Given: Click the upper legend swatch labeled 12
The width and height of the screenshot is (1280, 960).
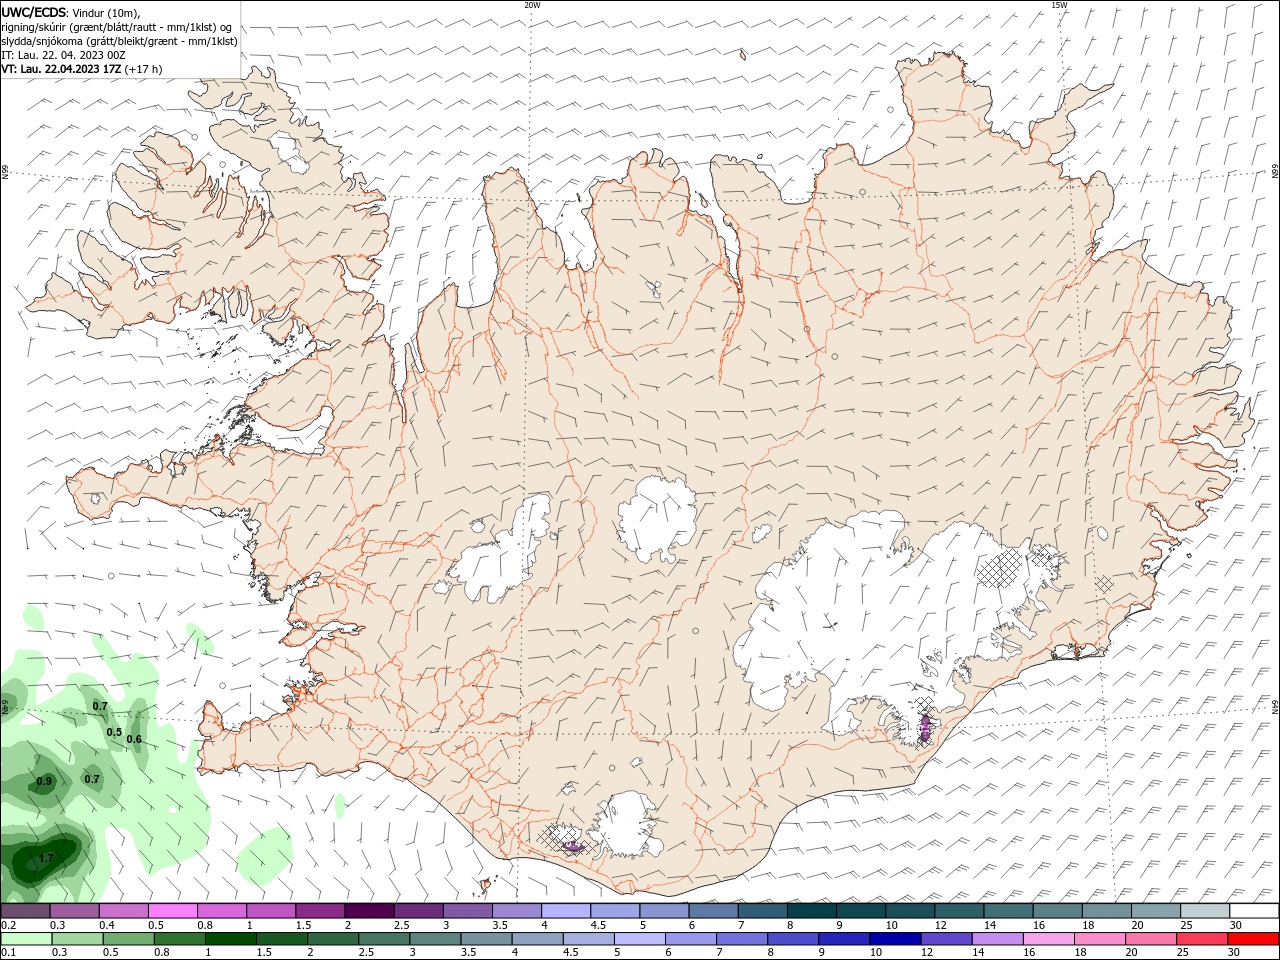Looking at the screenshot, I should coord(959,911).
